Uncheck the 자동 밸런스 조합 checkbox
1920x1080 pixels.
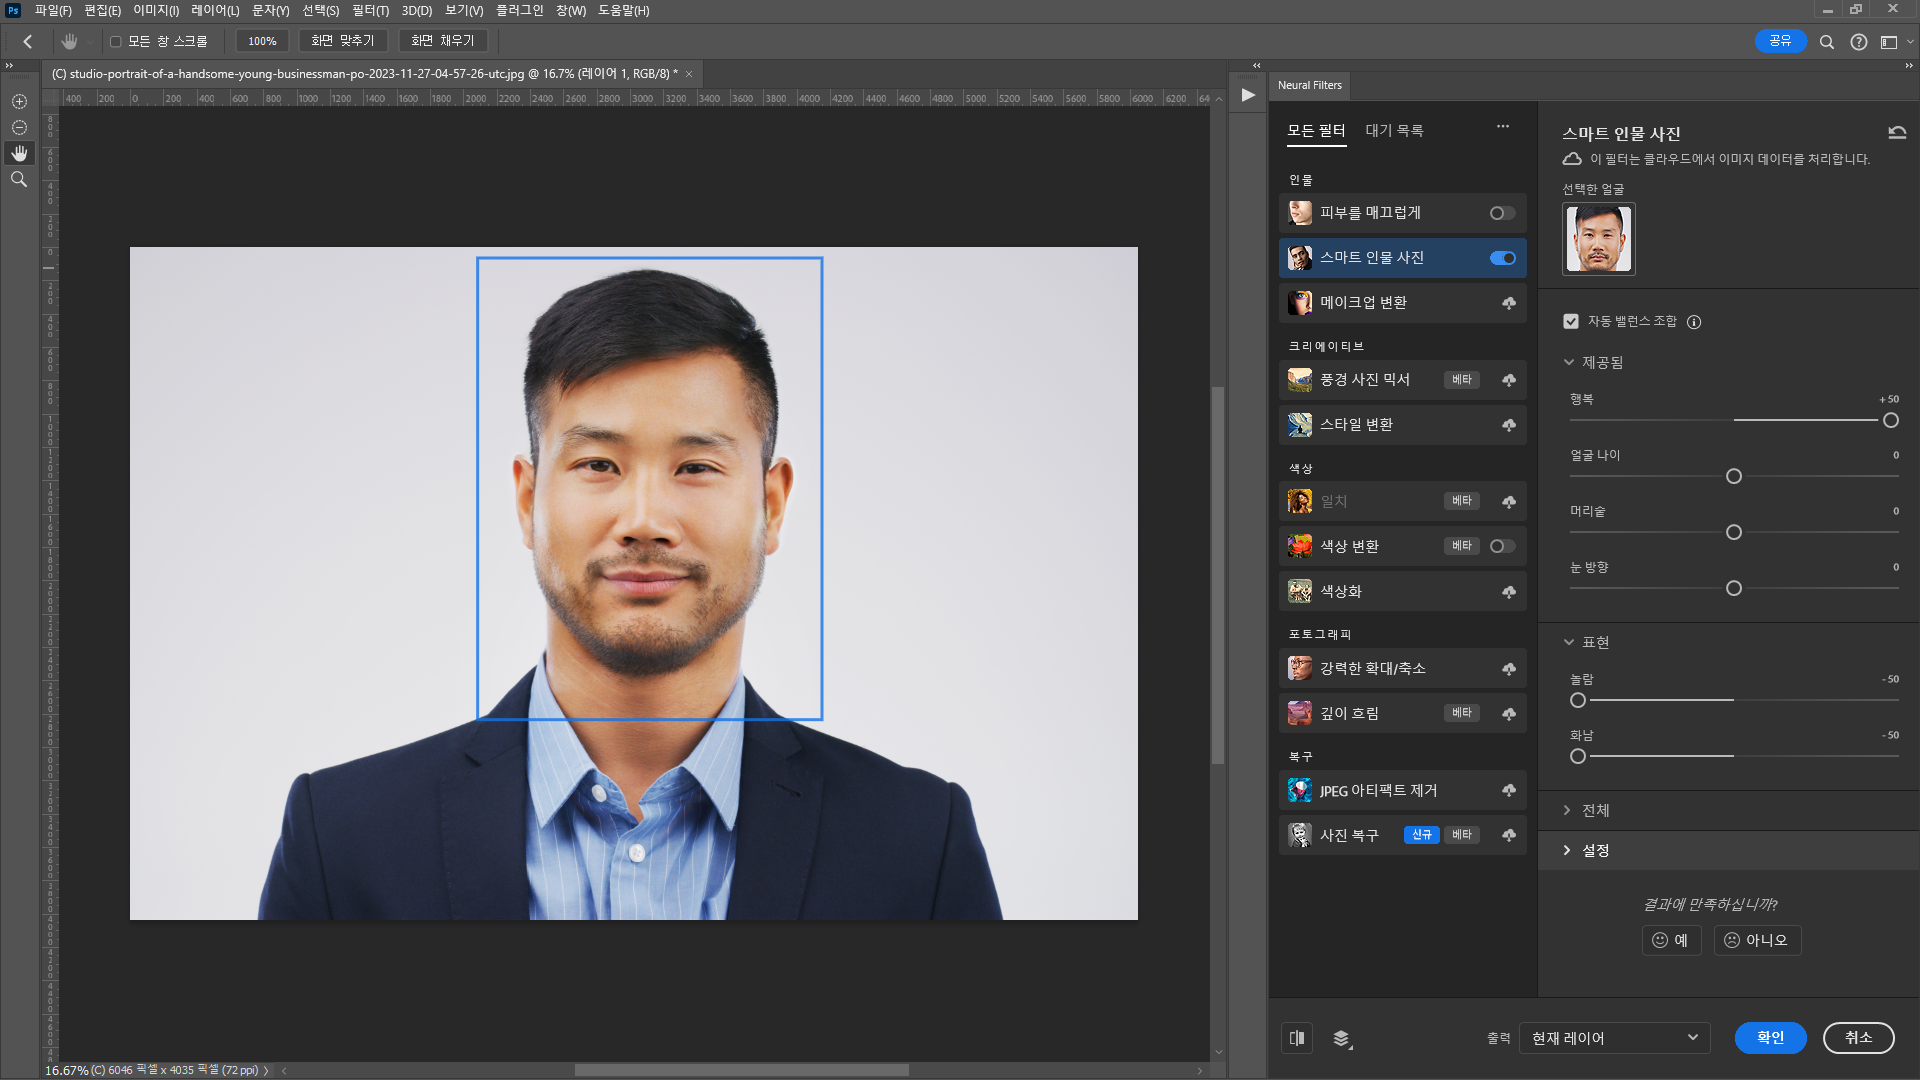point(1571,321)
